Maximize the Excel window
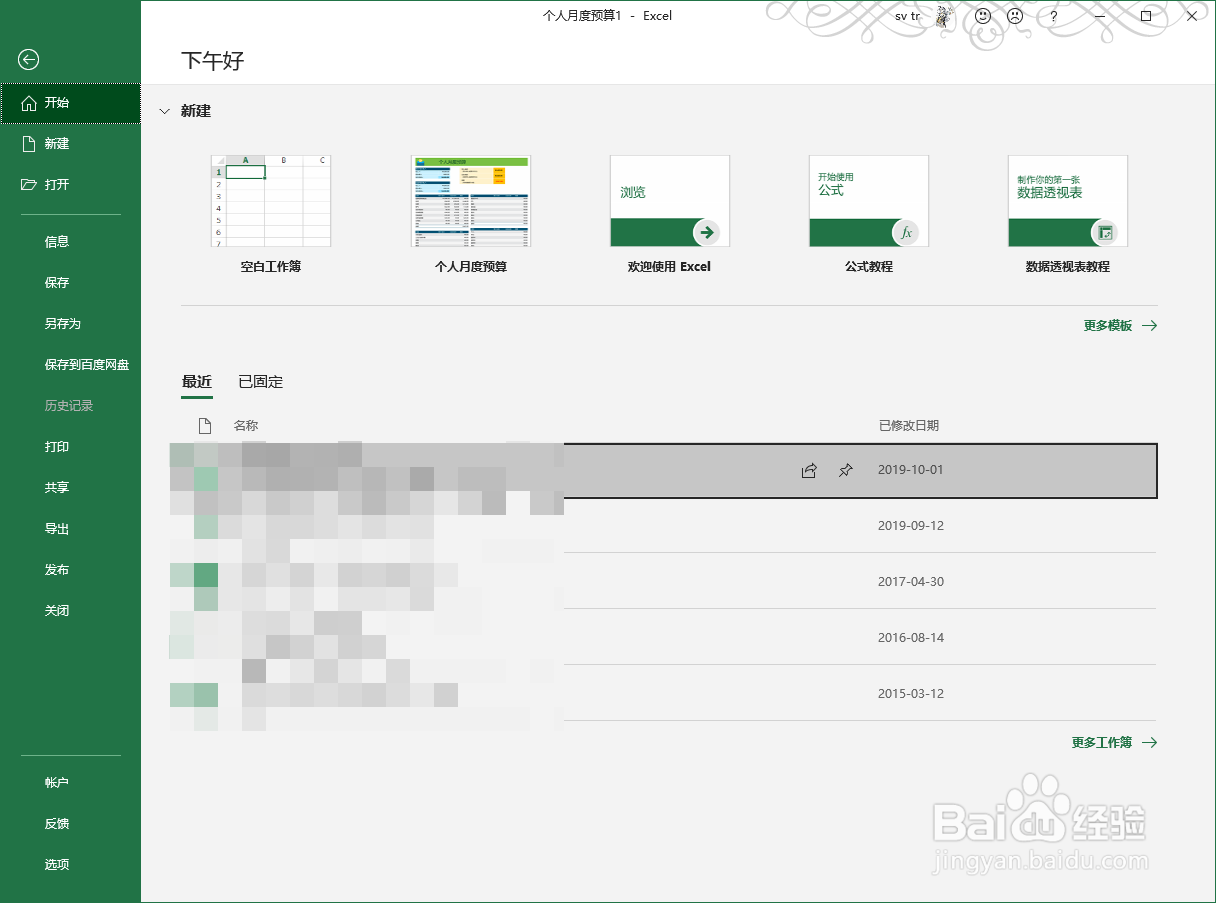This screenshot has height=903, width=1216. [1146, 16]
